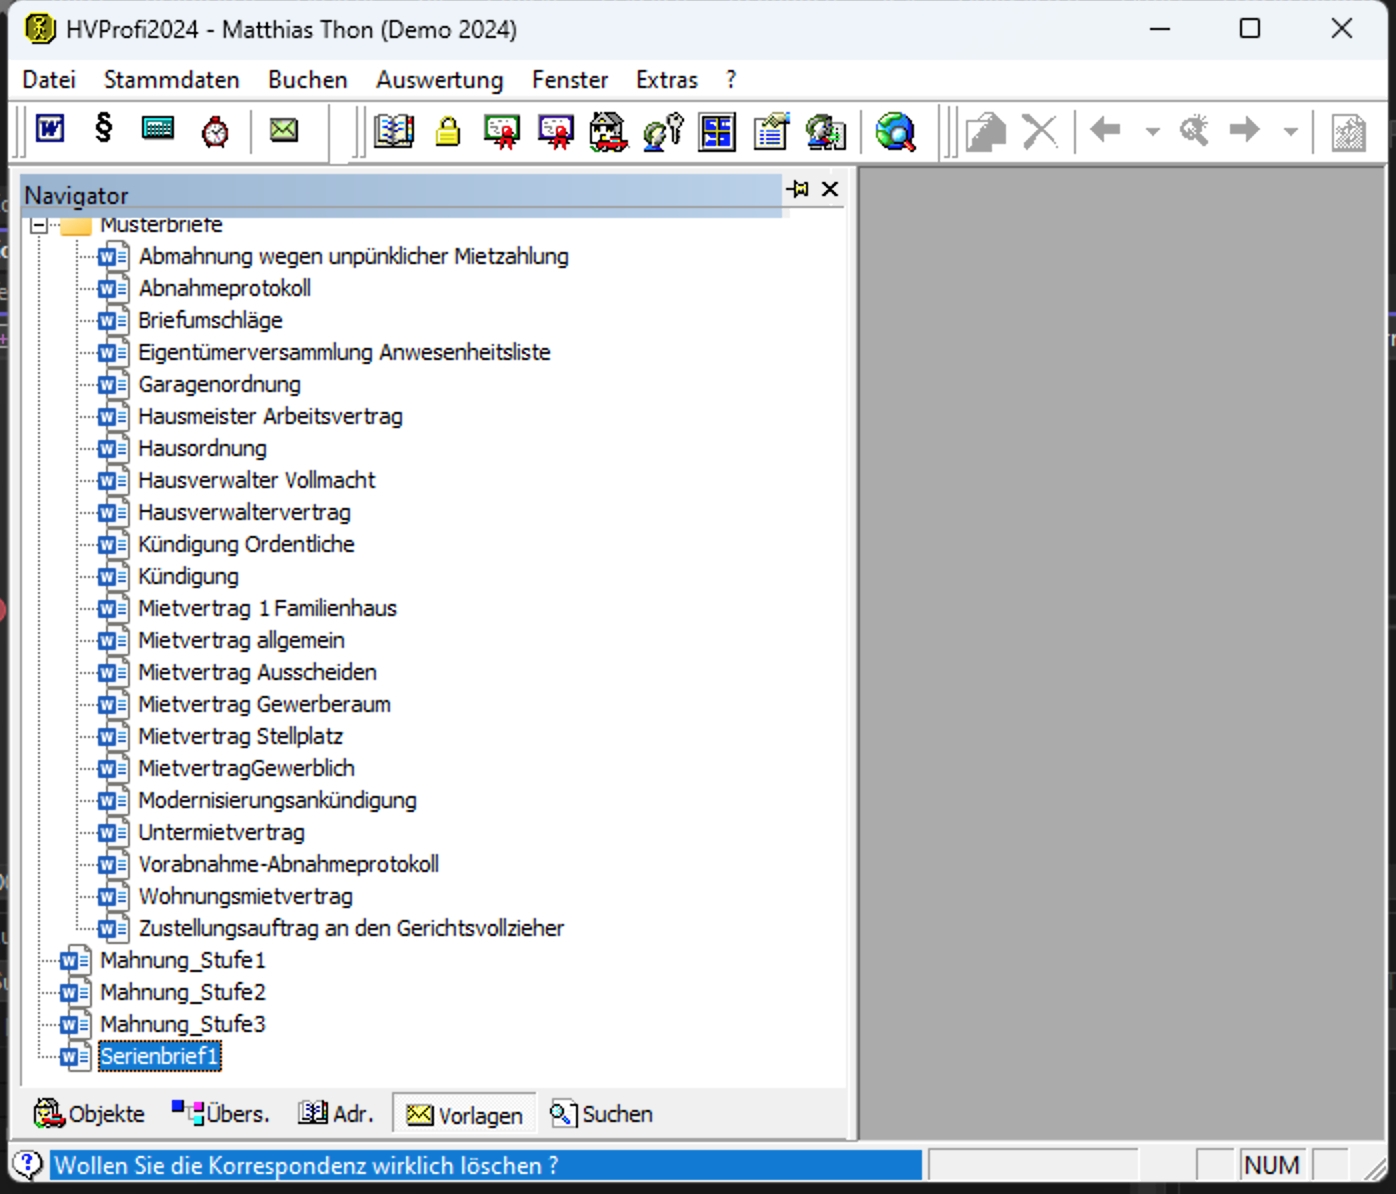Screen dimensions: 1396x1194
Task: Close the Navigator panel
Action: (x=830, y=189)
